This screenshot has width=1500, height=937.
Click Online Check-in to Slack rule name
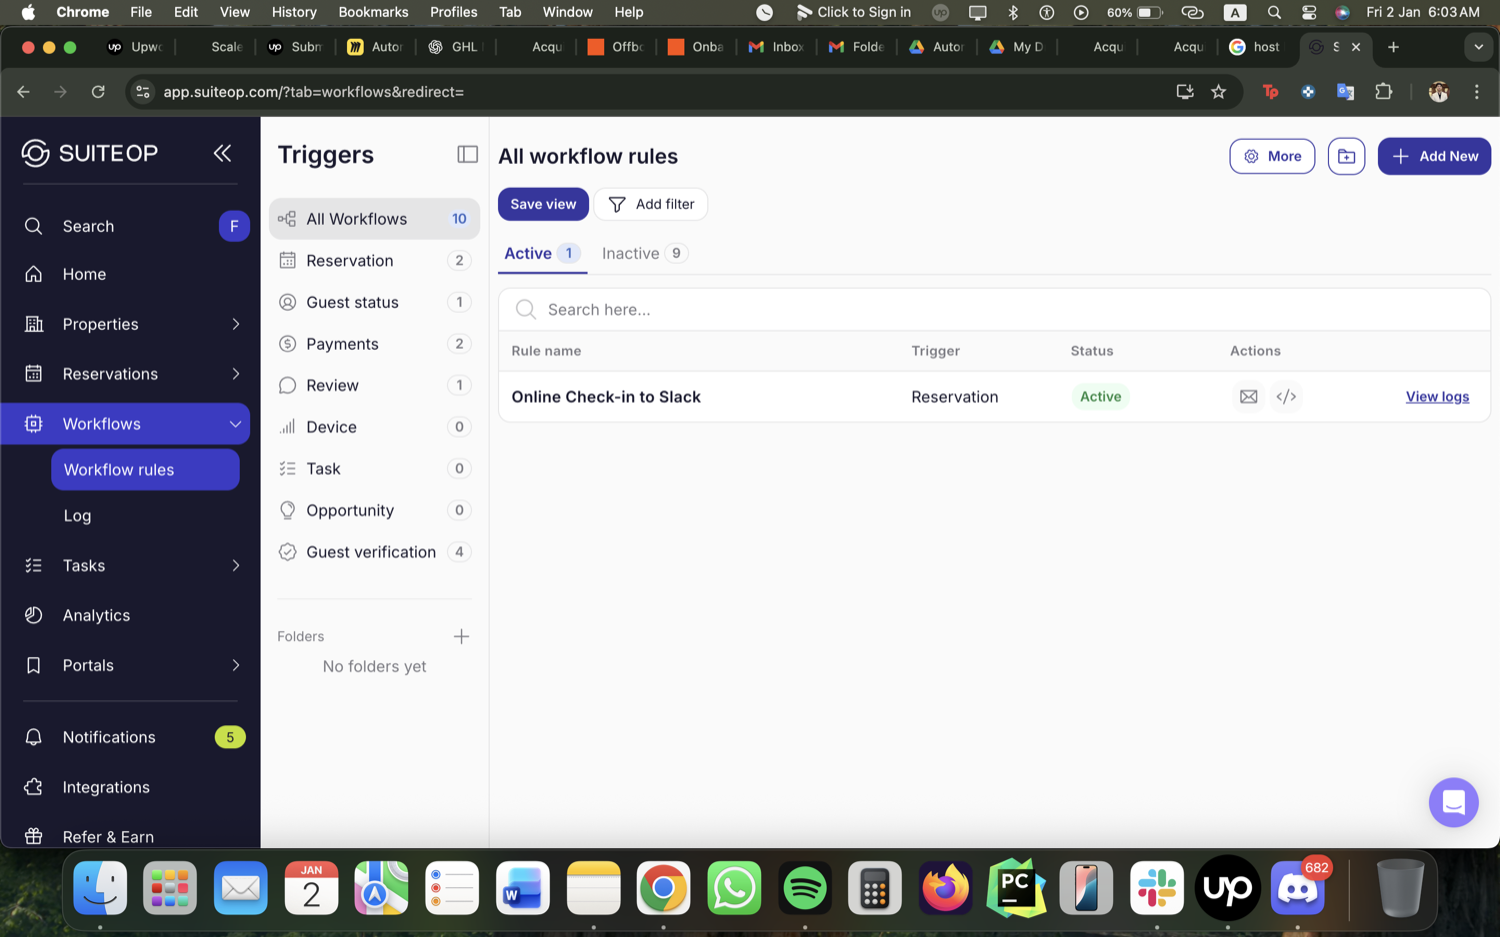(x=606, y=397)
